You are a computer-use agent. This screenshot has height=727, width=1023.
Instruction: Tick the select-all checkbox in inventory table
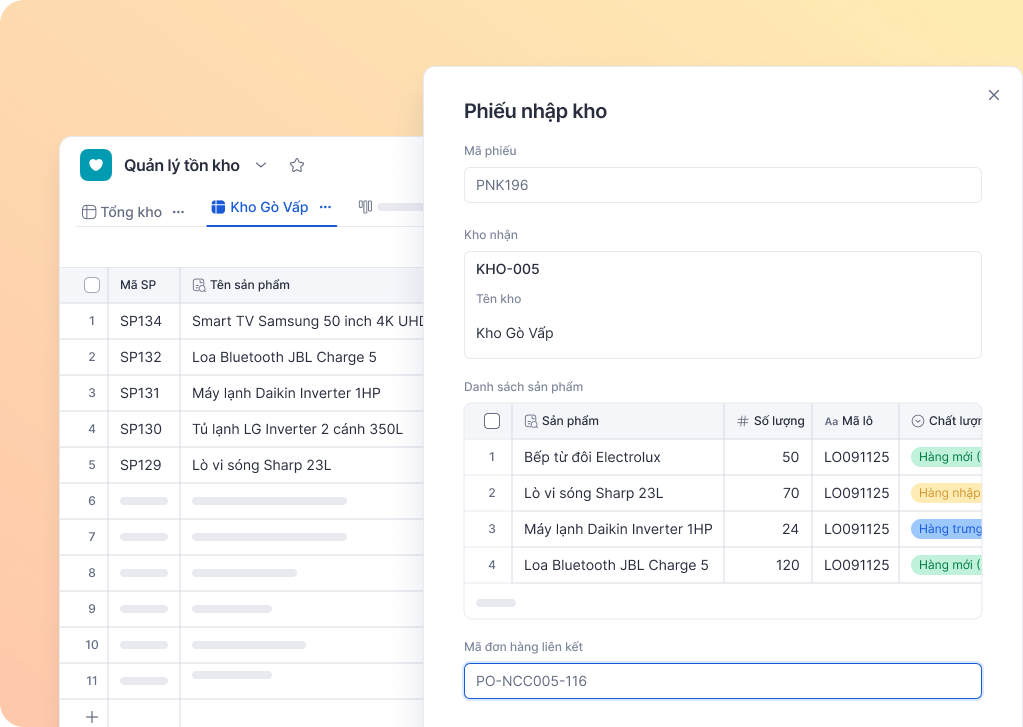(92, 285)
